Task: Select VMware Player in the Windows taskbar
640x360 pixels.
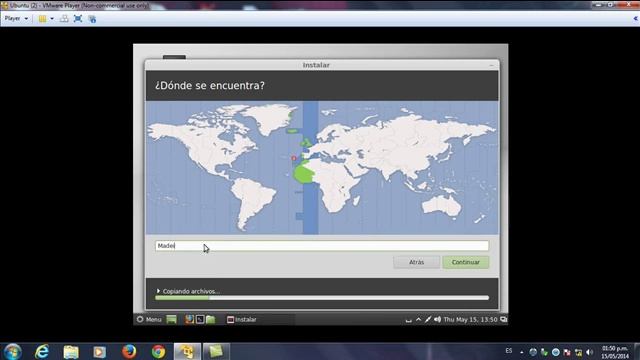Action: pyautogui.click(x=187, y=351)
